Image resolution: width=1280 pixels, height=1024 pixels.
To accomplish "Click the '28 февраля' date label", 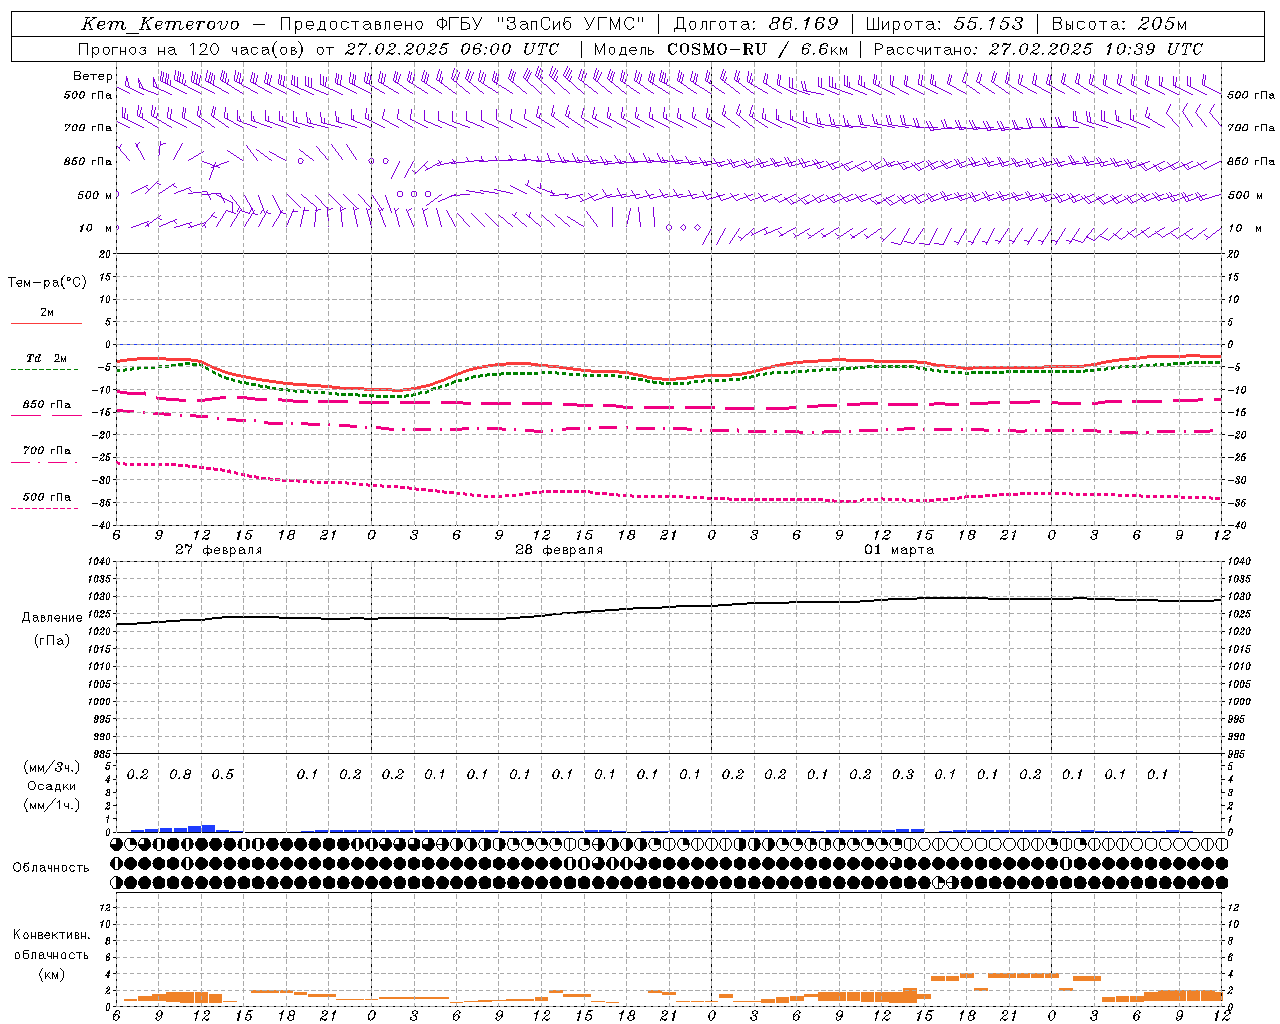I will 559,550.
